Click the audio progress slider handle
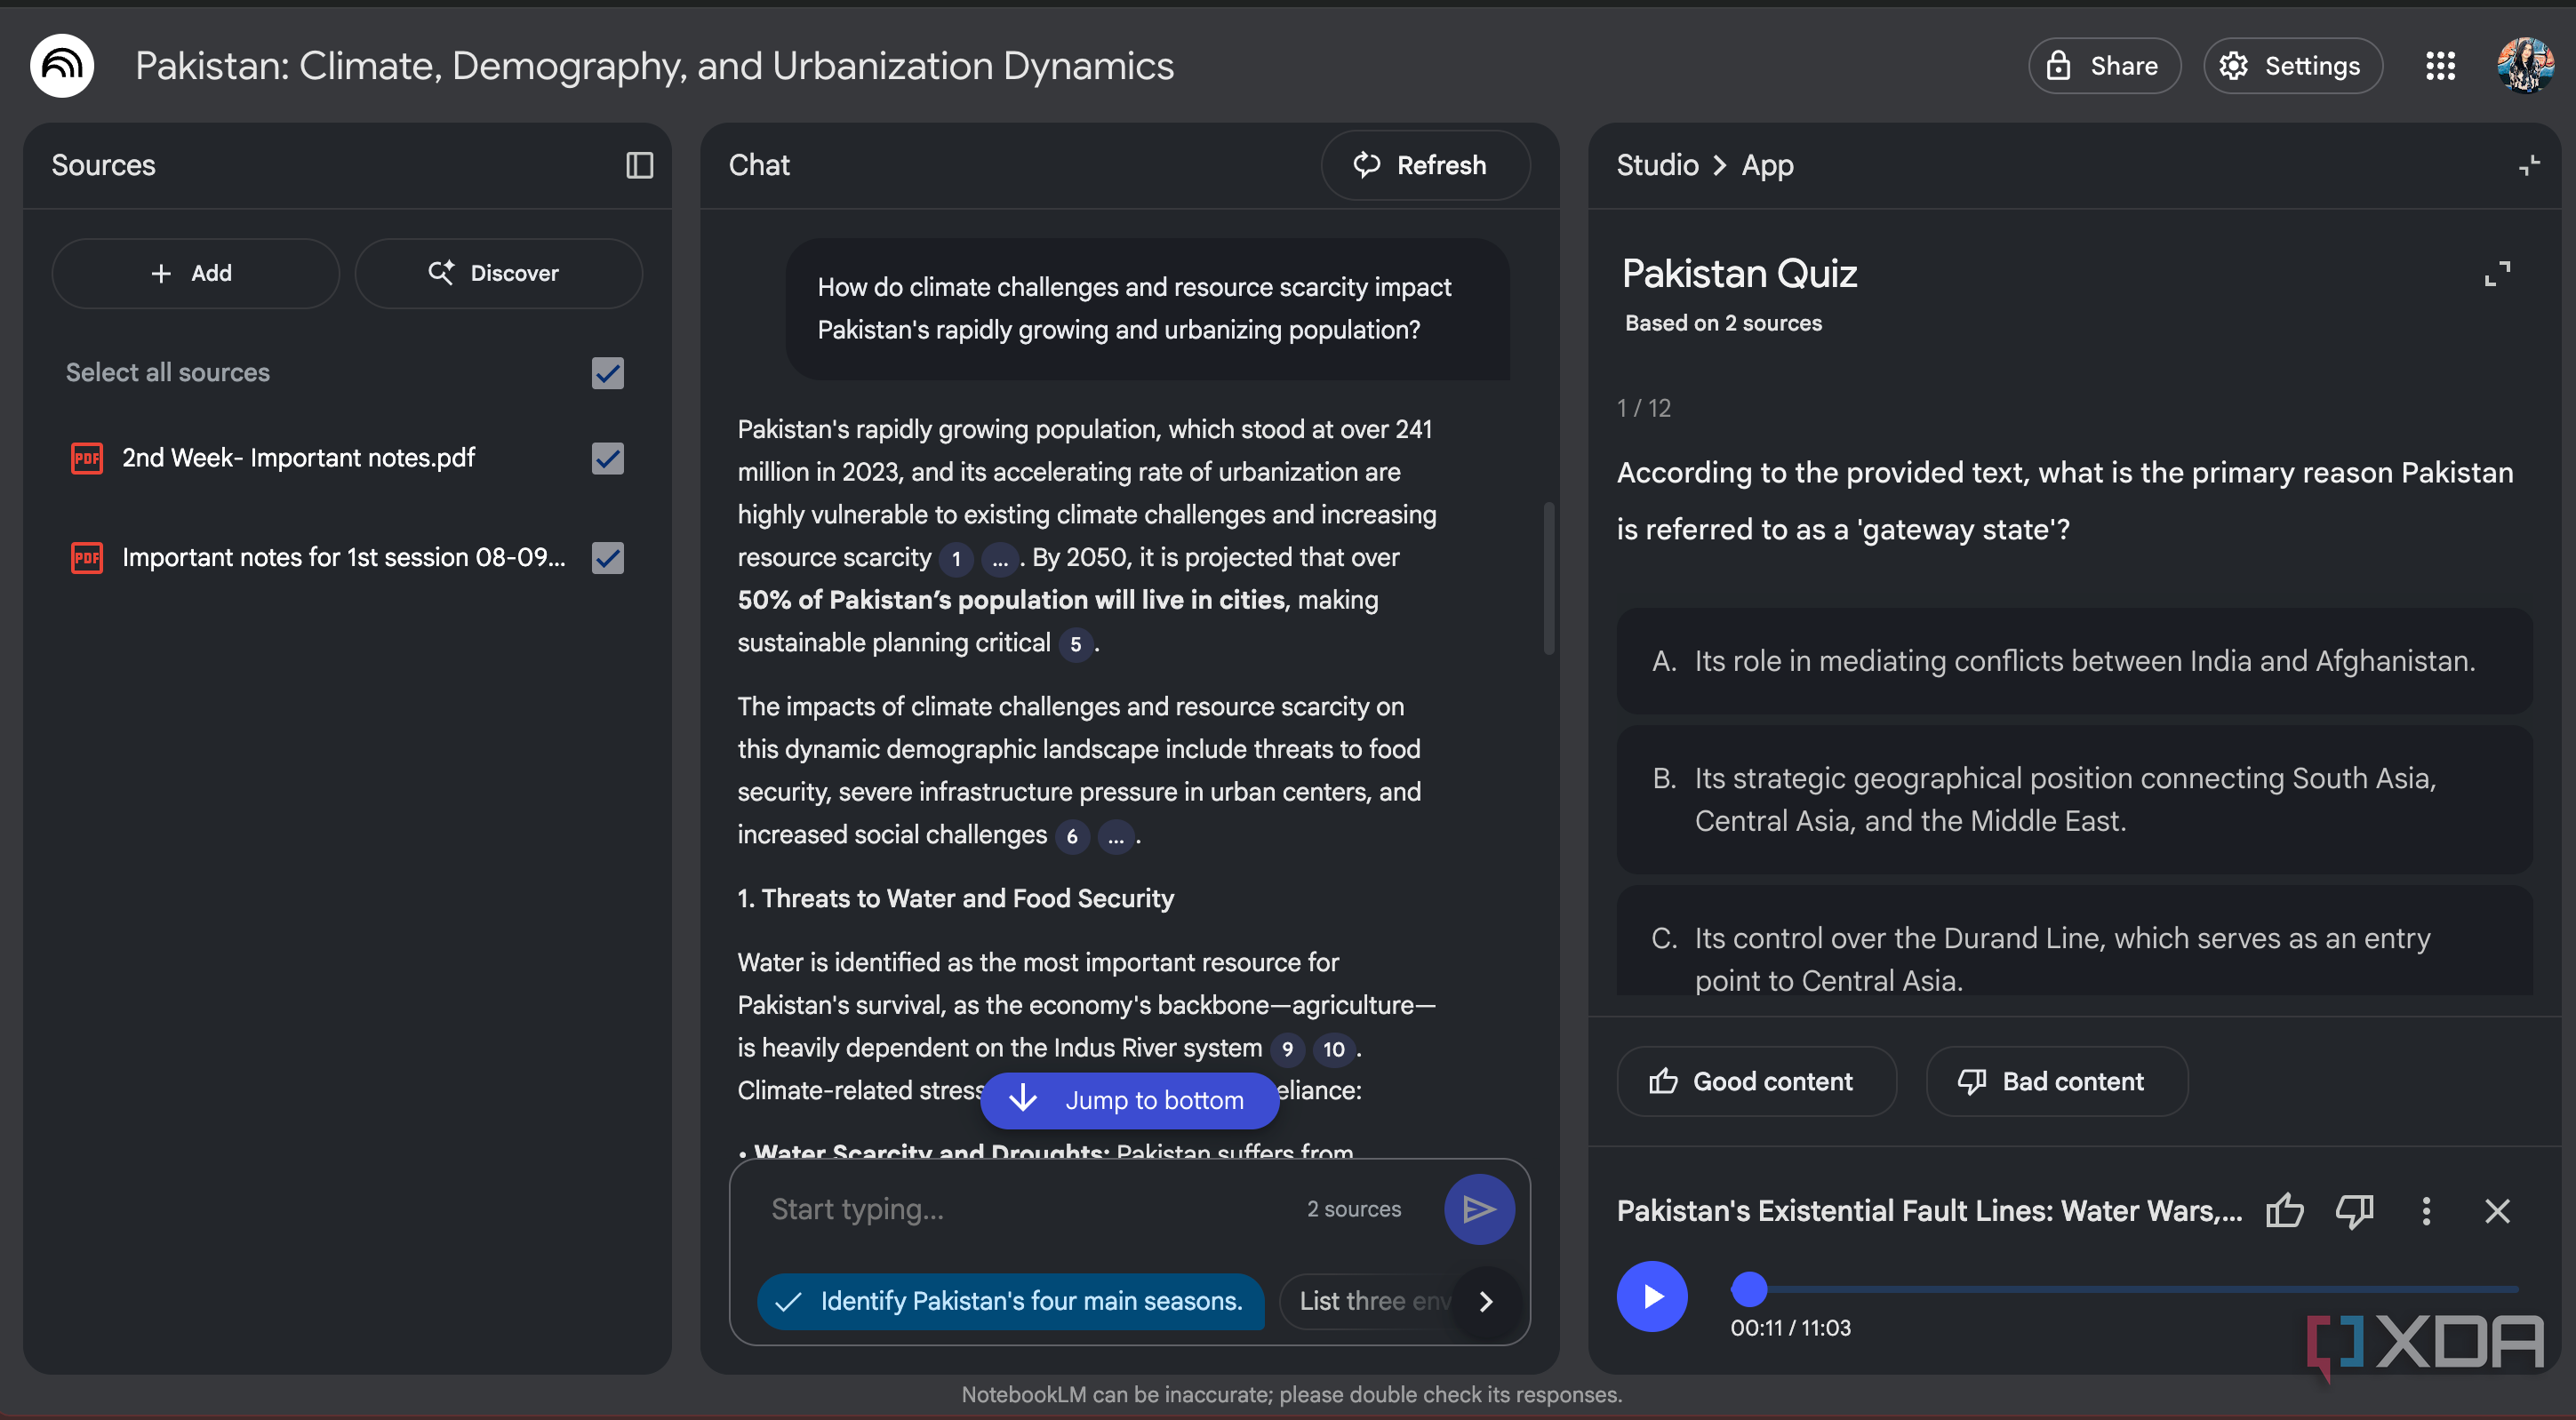Screen dimensions: 2576x1420 coord(1749,1289)
